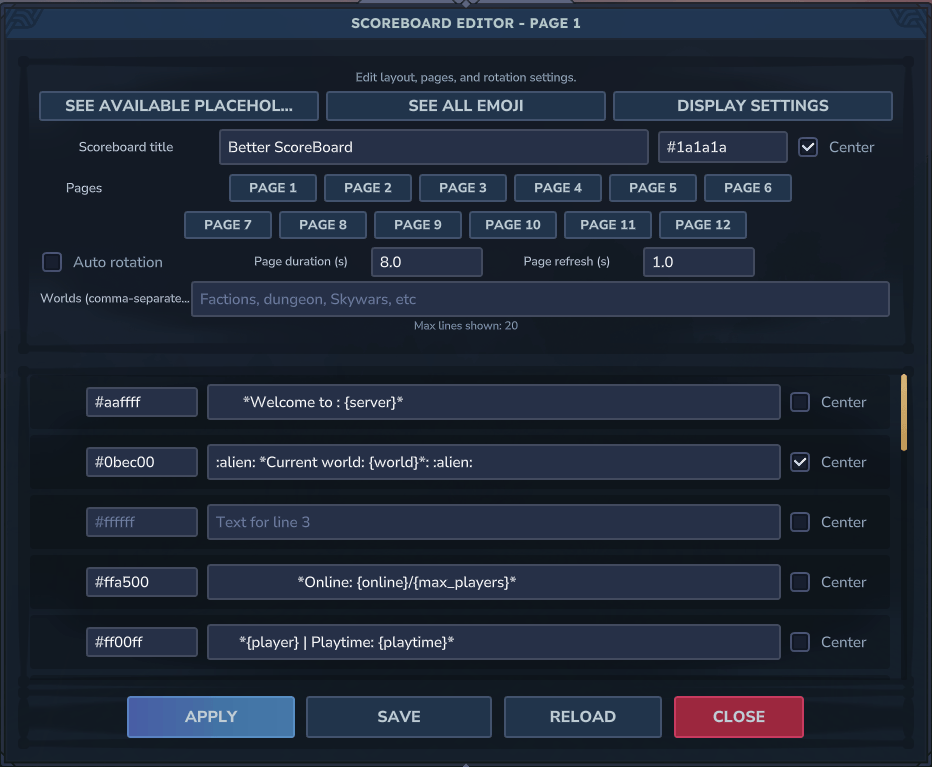Open Display Settings

pyautogui.click(x=752, y=106)
